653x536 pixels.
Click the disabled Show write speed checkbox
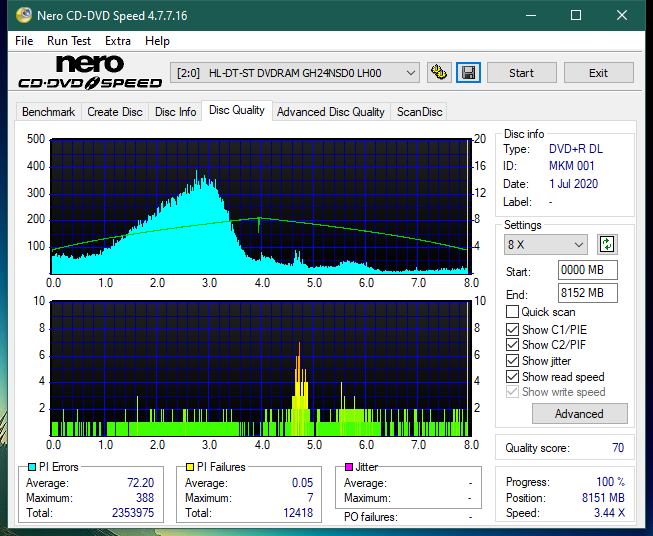(x=512, y=392)
